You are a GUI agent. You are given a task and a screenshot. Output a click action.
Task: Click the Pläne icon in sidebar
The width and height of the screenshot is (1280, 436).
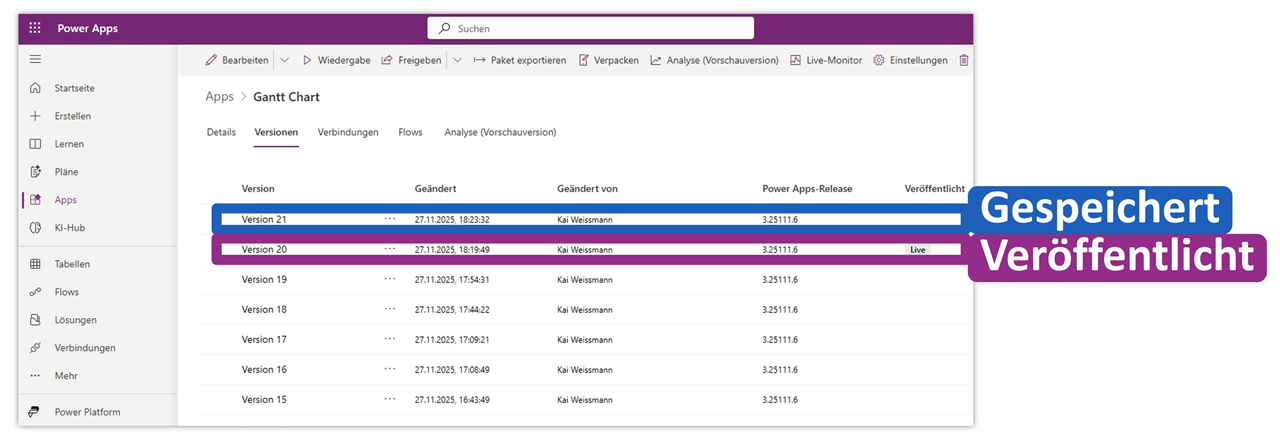coord(35,172)
